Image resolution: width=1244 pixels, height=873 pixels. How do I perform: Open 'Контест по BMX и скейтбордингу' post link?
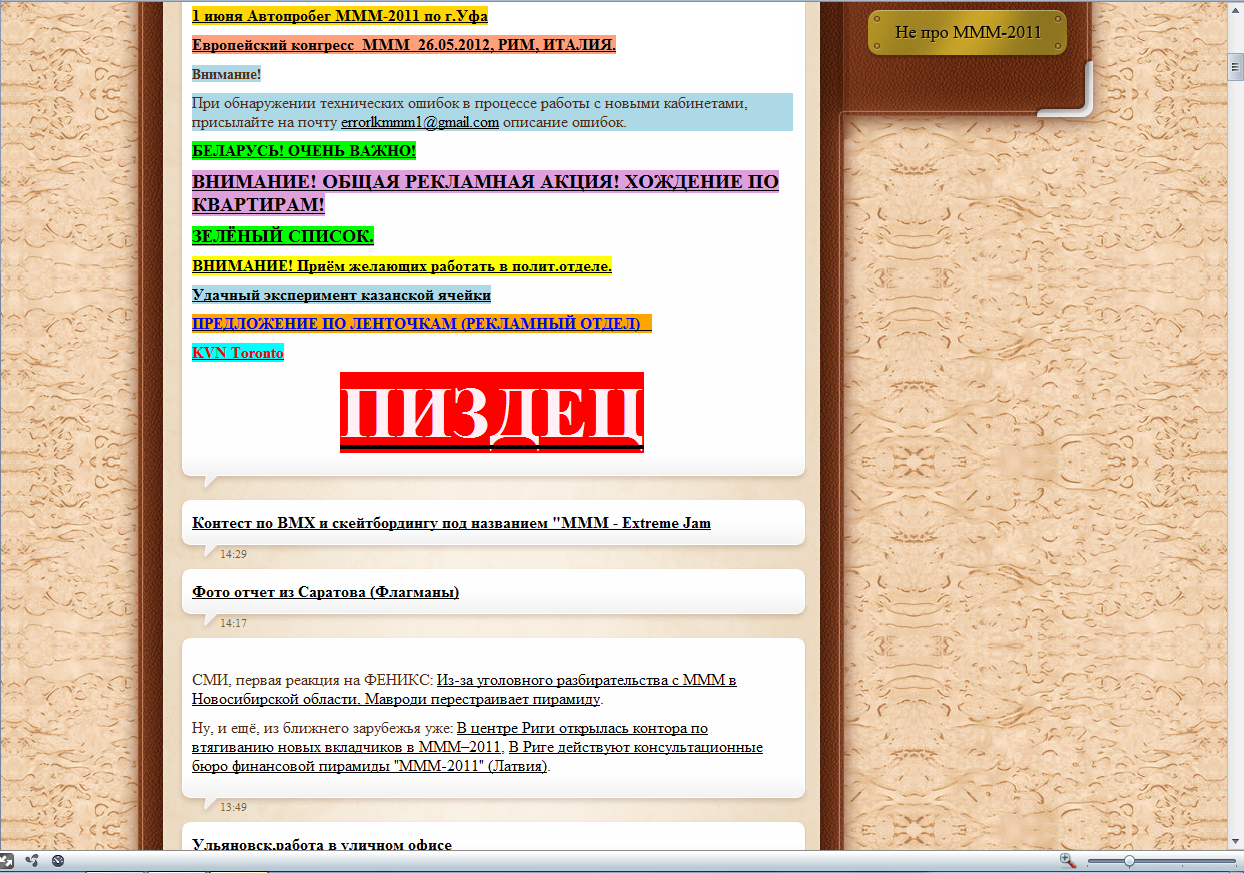pos(451,523)
